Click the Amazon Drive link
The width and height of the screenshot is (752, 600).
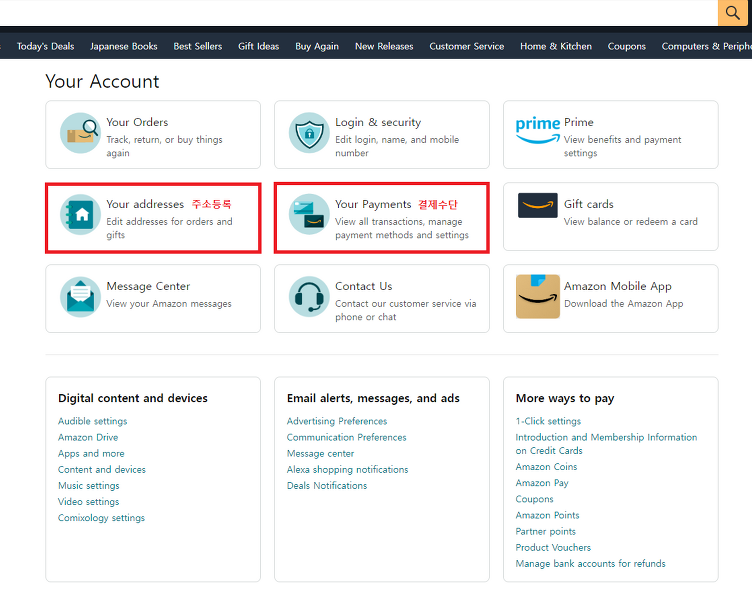(x=88, y=437)
